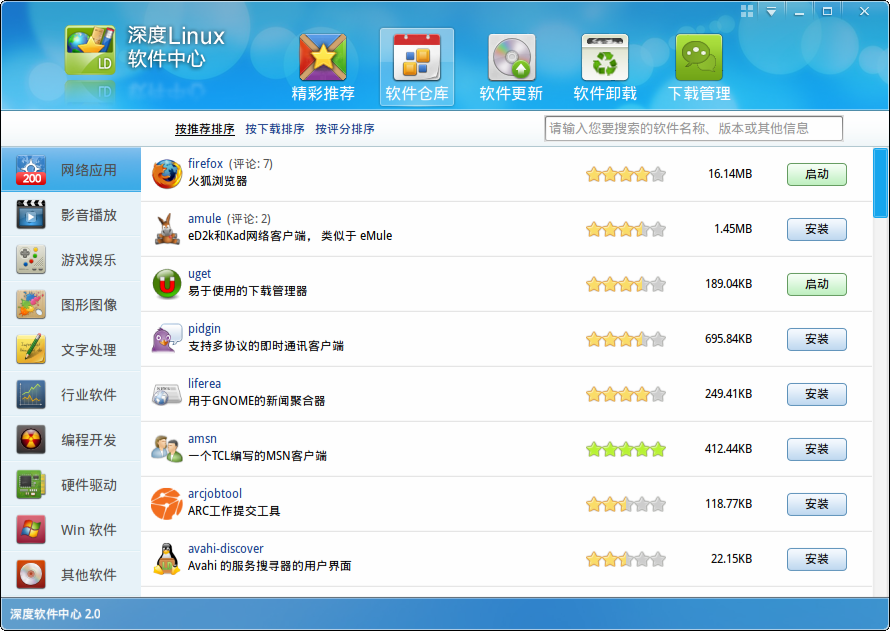890x631 pixels.
Task: Select the 文字处理 pencil note icon
Action: pyautogui.click(x=31, y=349)
